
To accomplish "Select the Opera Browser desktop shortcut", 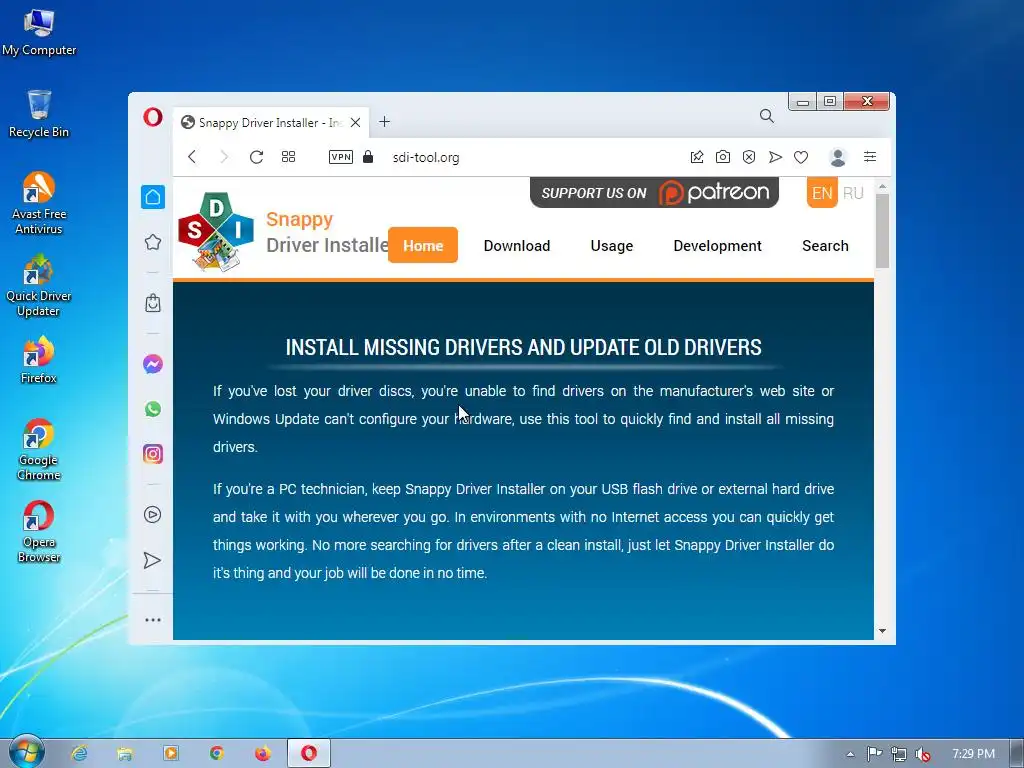I will point(39,532).
